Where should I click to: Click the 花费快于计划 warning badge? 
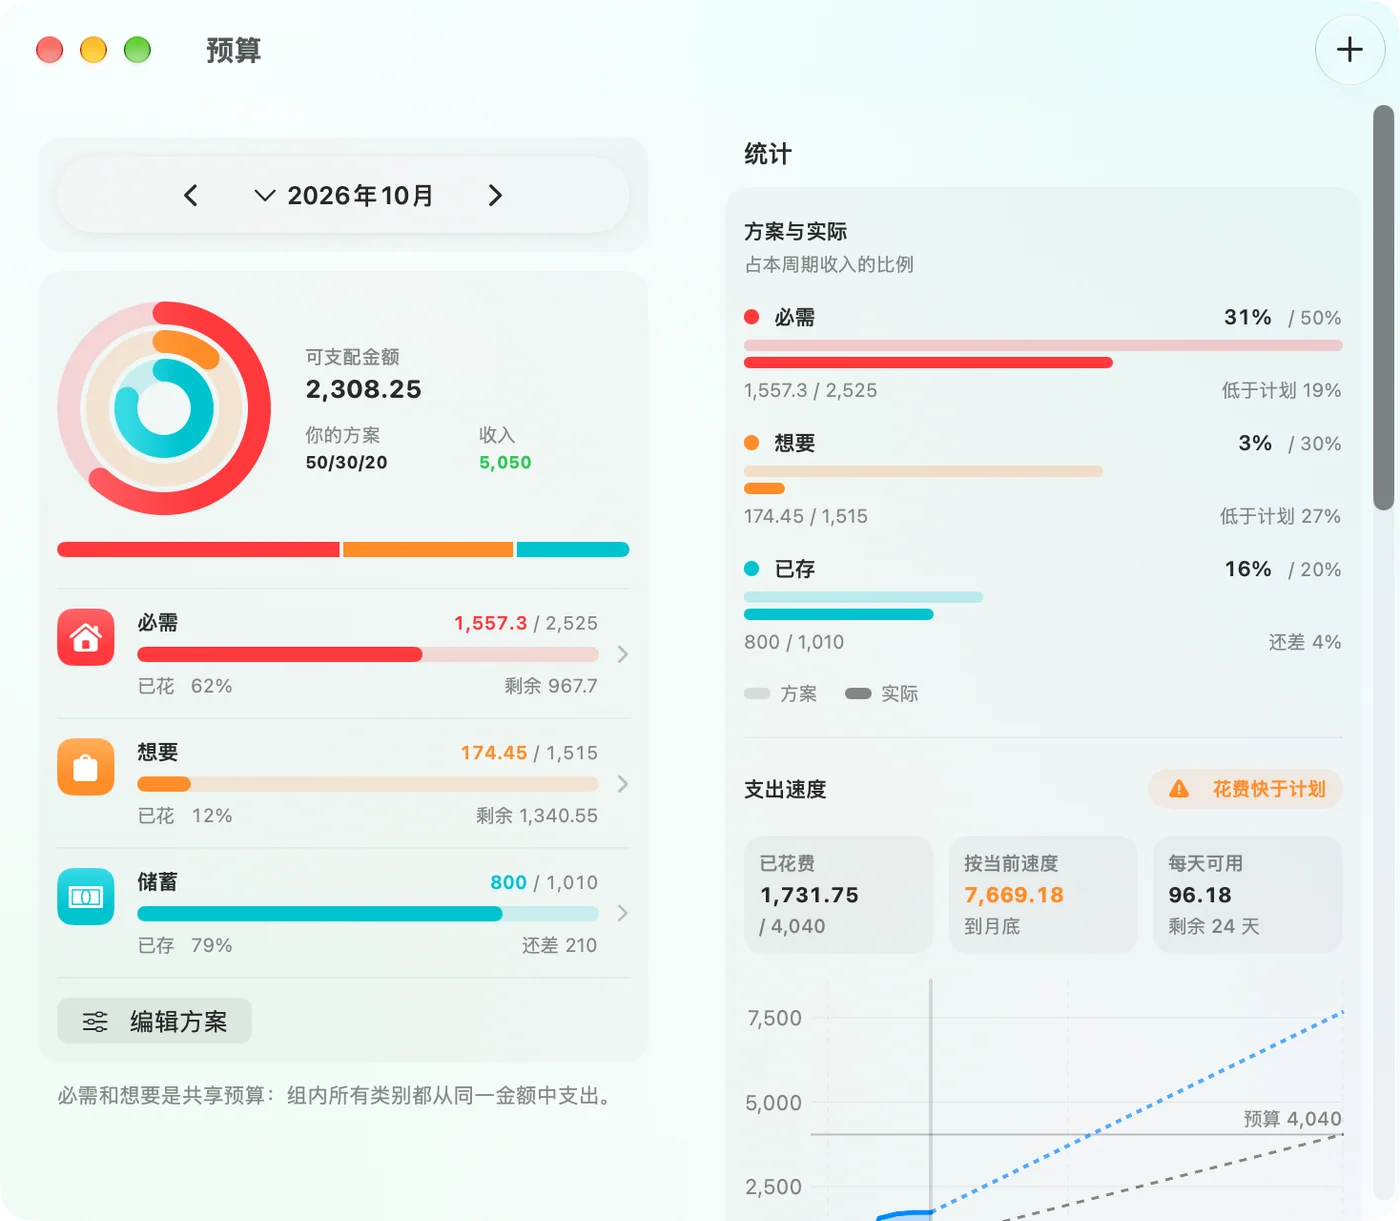pyautogui.click(x=1245, y=789)
